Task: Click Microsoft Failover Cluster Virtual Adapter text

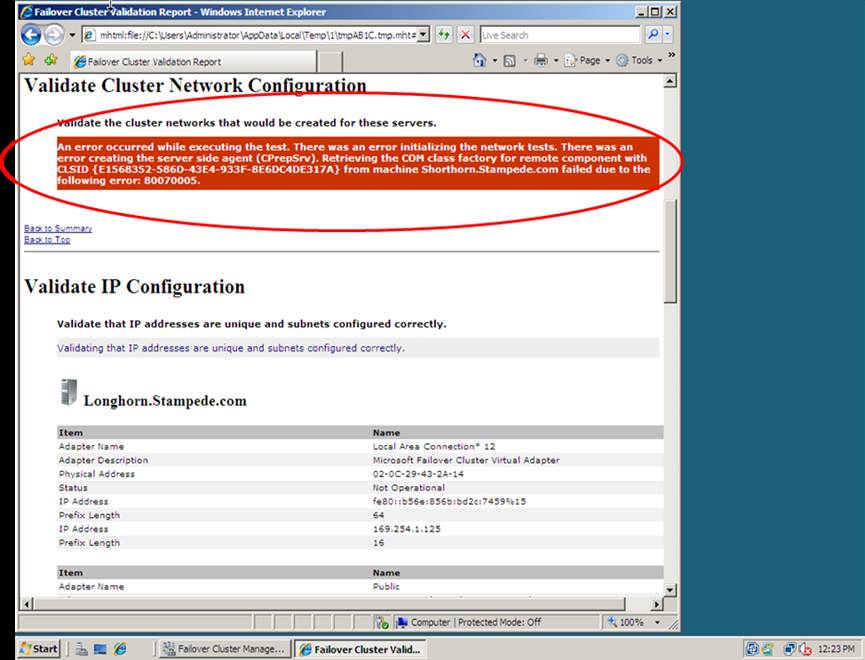Action: 466,460
